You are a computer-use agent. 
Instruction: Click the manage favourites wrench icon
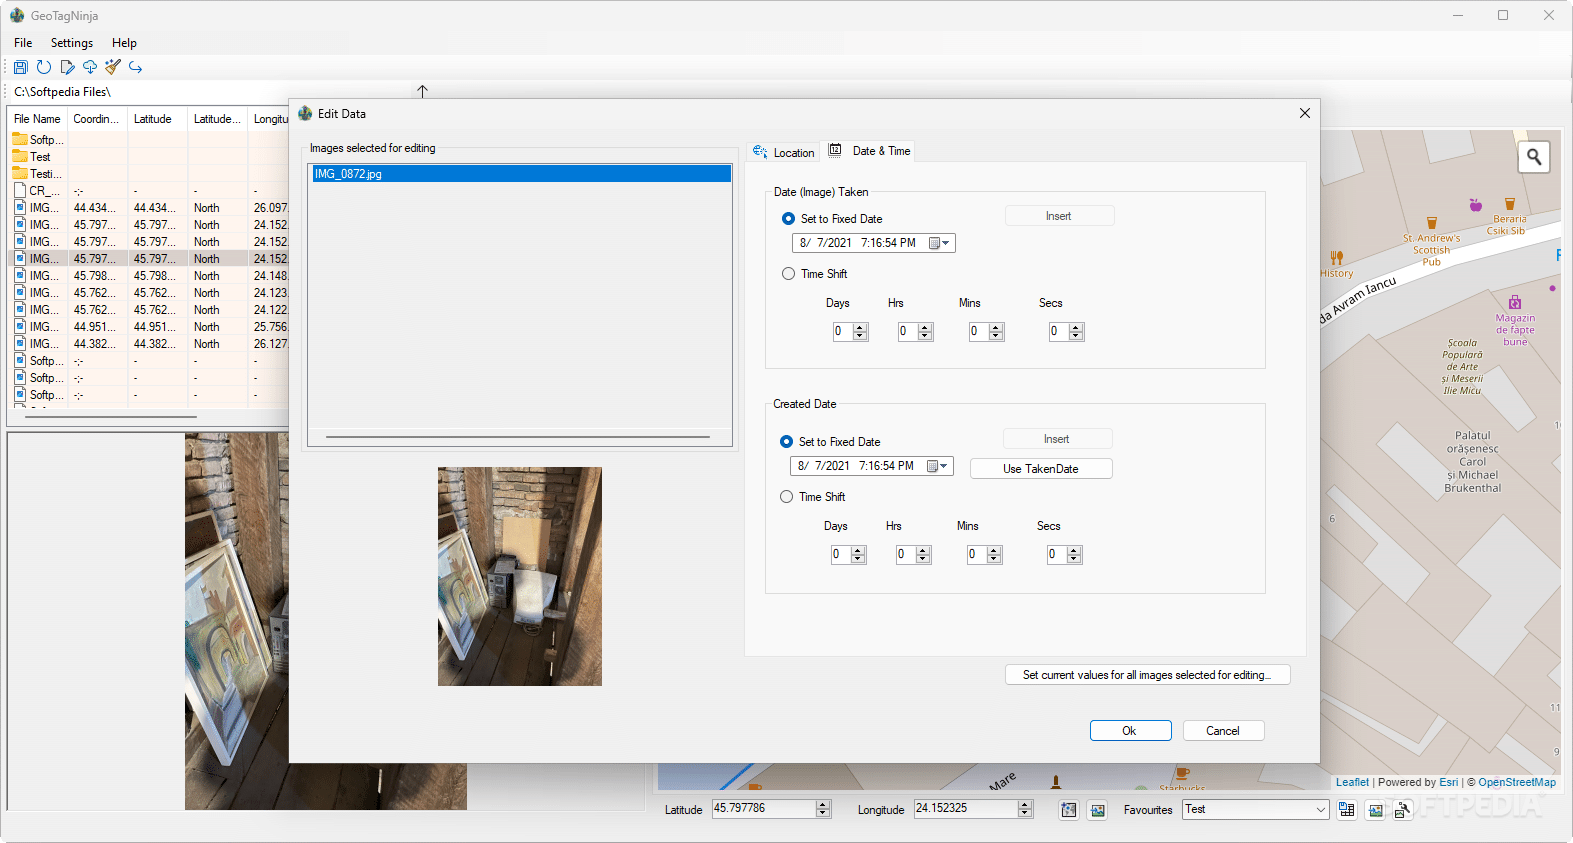1402,810
